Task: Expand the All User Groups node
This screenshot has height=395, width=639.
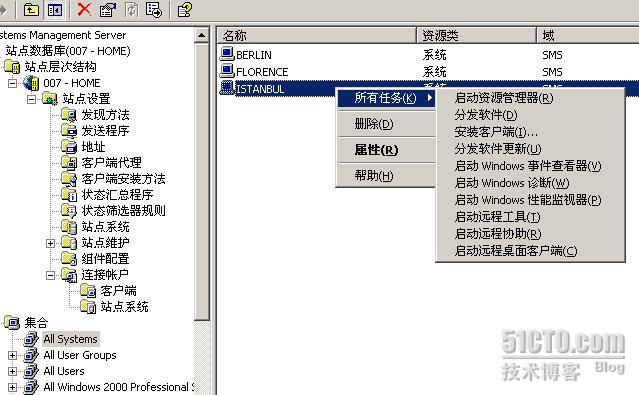Action: 12,355
